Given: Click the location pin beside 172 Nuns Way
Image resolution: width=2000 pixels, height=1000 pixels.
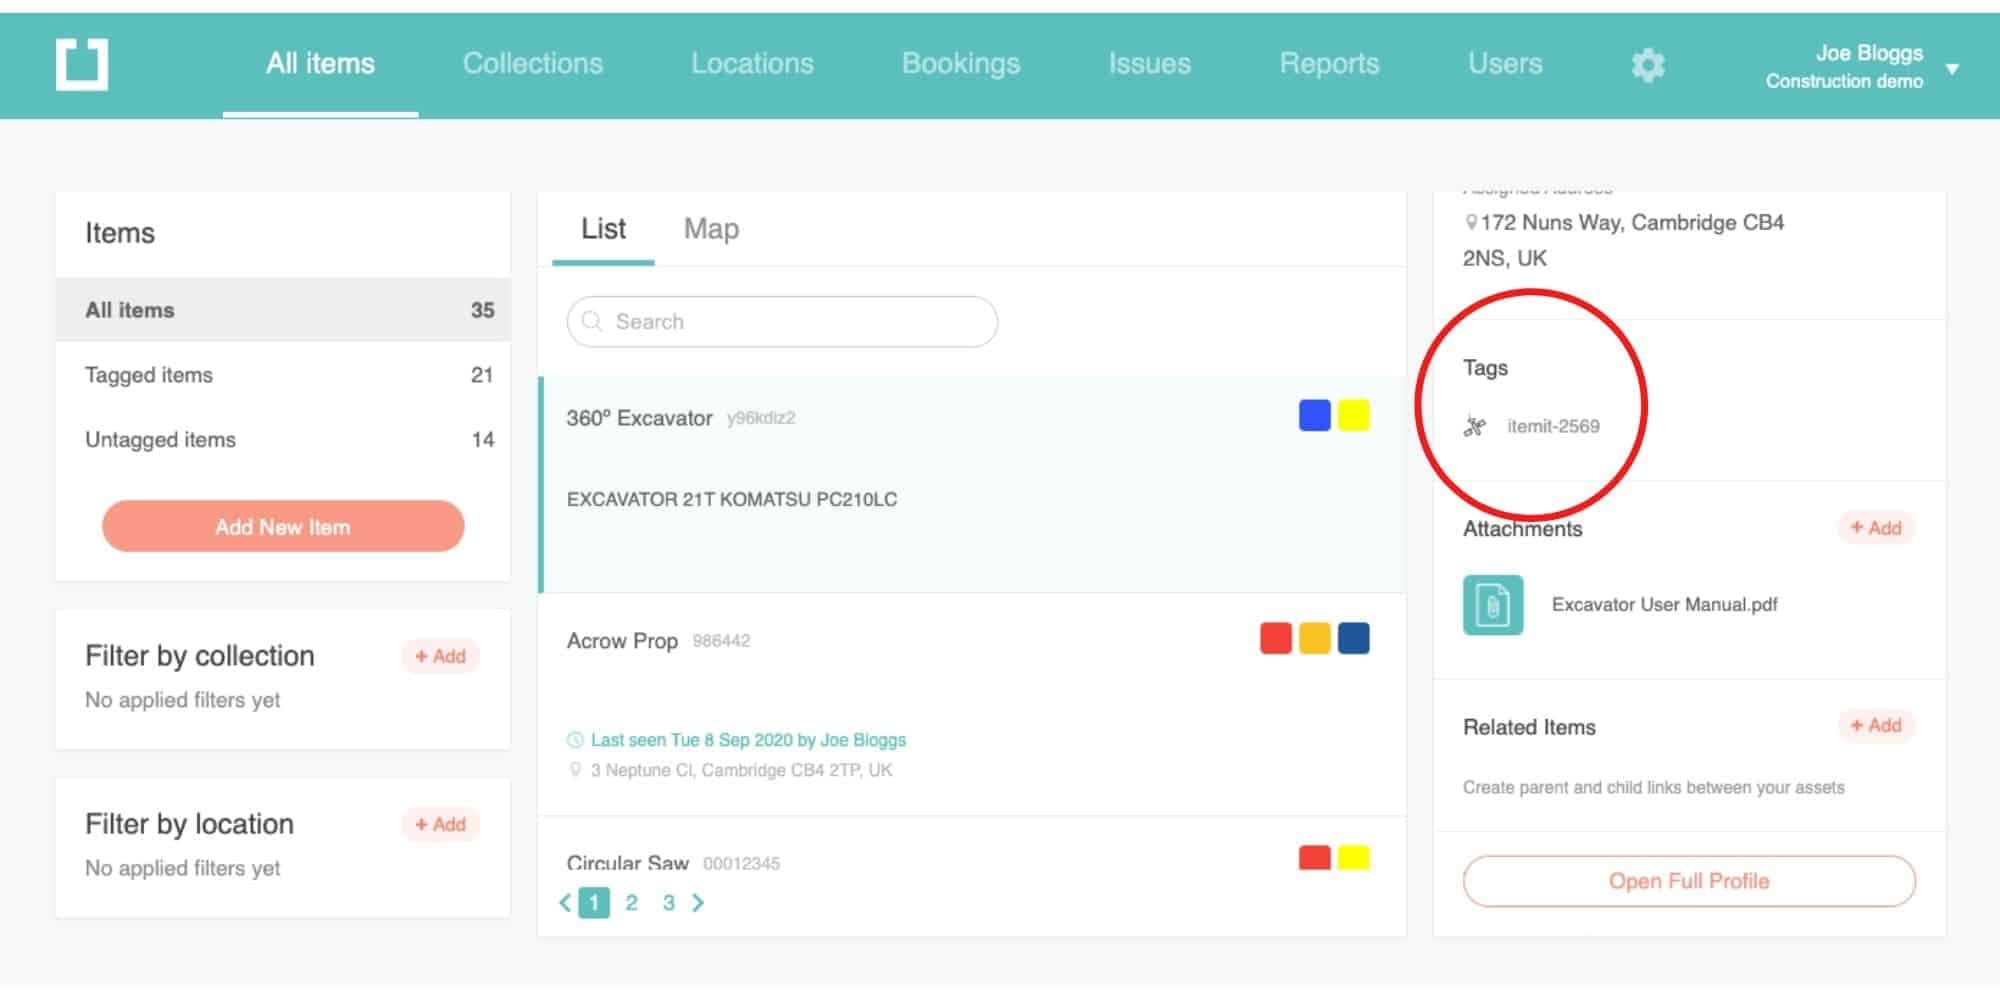Looking at the screenshot, I should pos(1470,223).
